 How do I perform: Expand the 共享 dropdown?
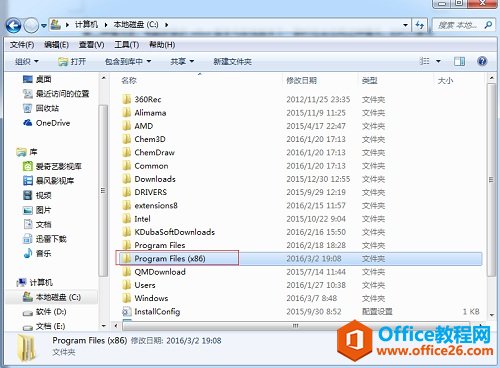click(182, 61)
